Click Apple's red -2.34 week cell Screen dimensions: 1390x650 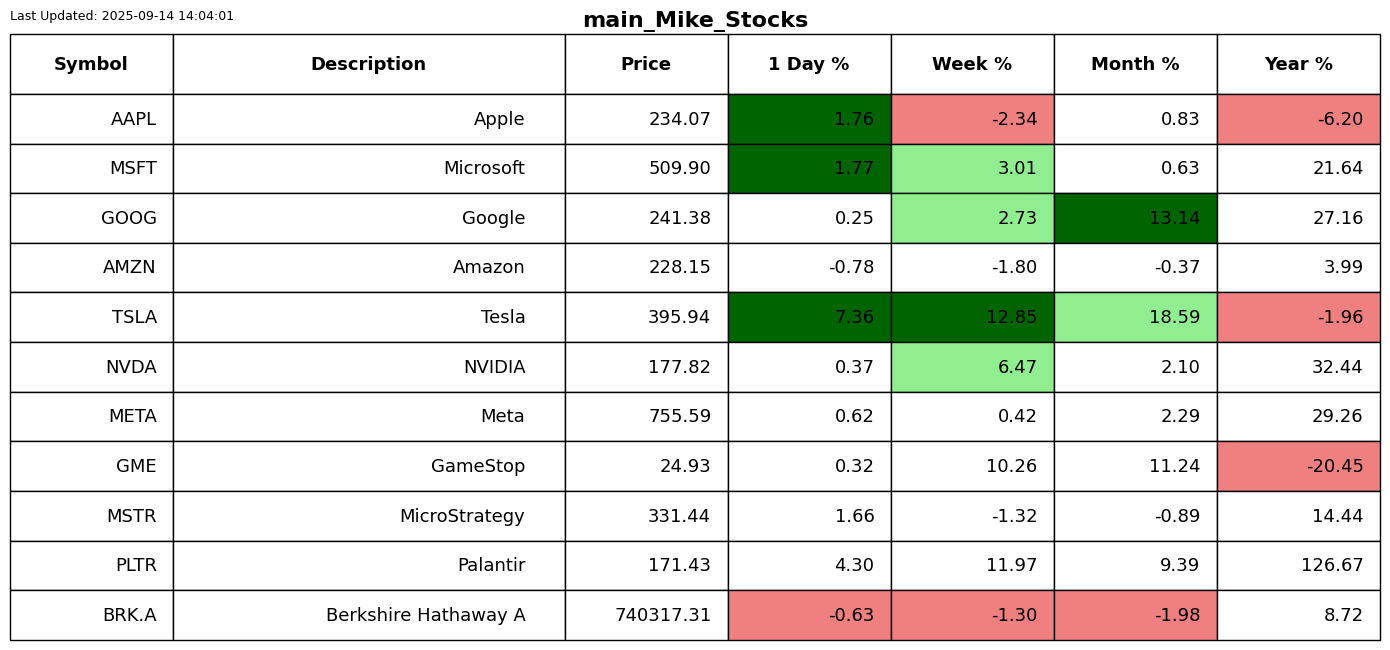point(972,120)
